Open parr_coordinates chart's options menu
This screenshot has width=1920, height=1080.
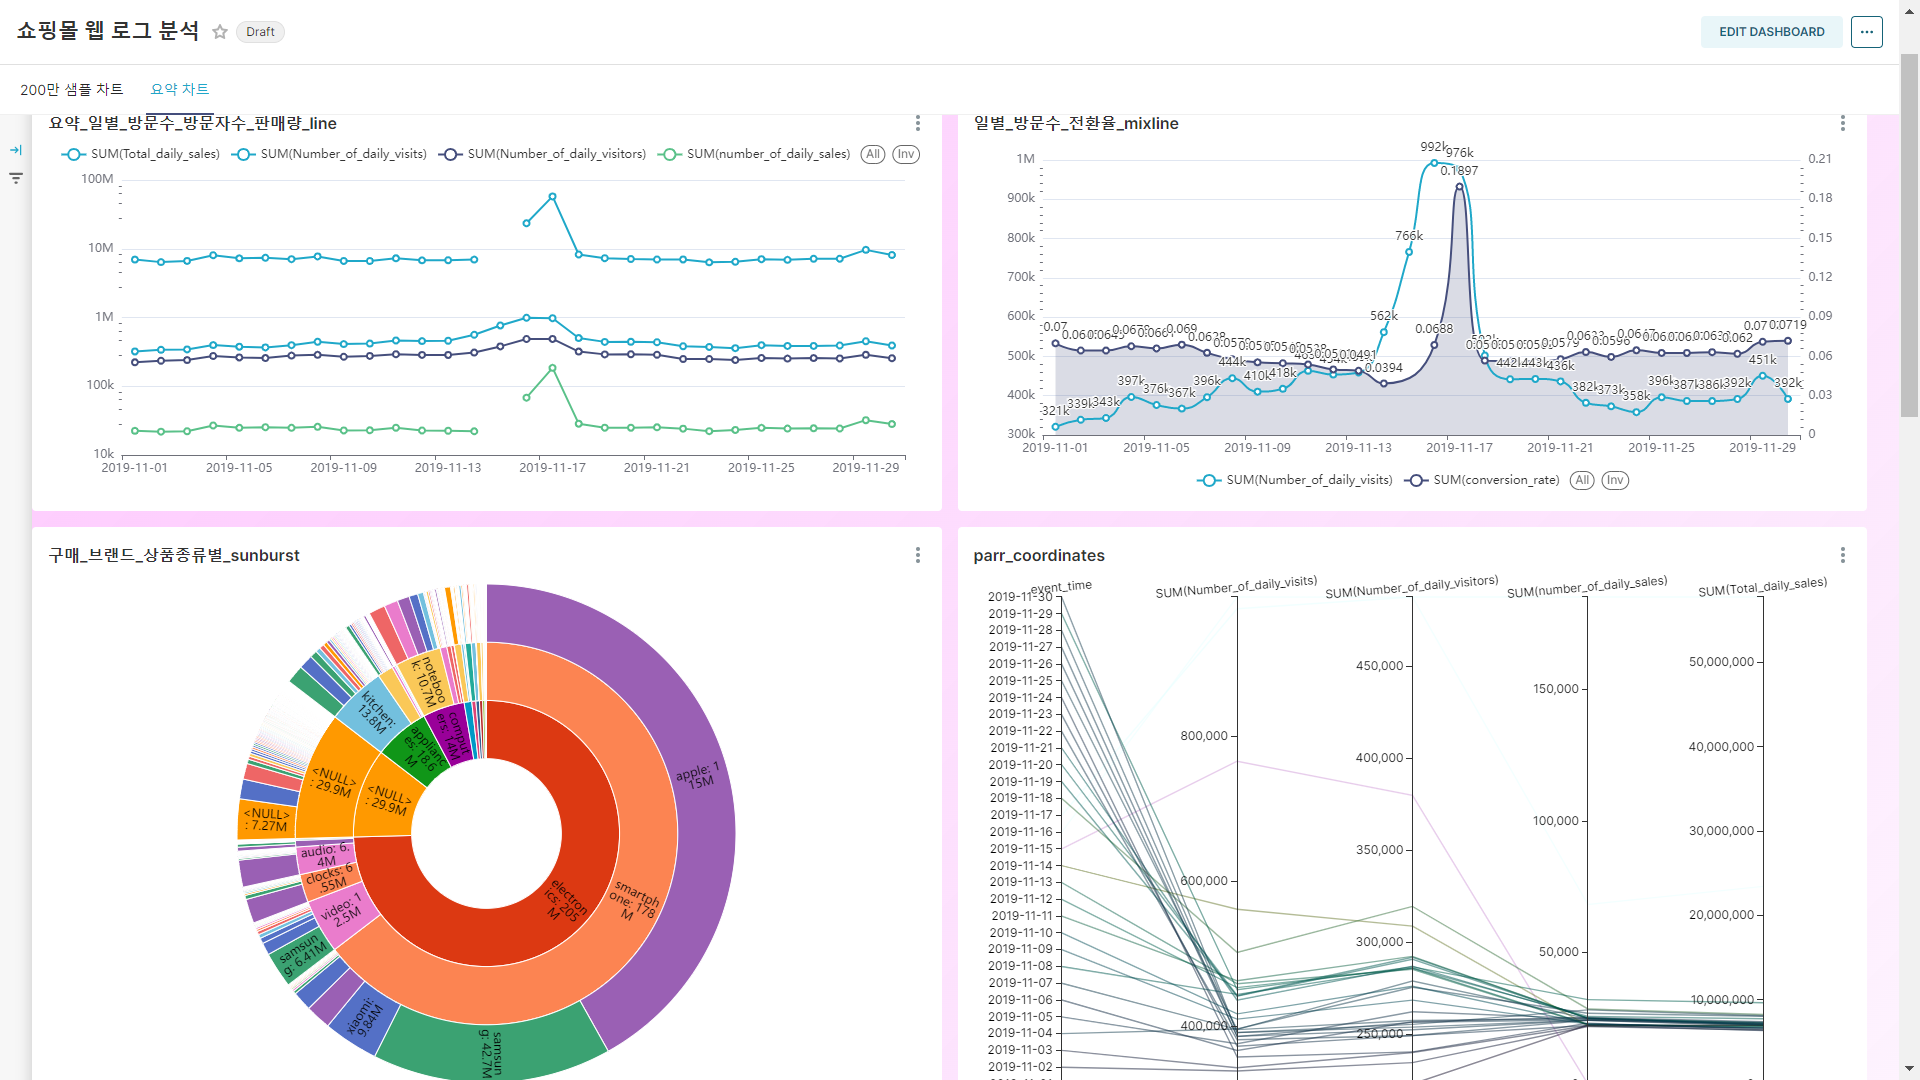[x=1842, y=555]
